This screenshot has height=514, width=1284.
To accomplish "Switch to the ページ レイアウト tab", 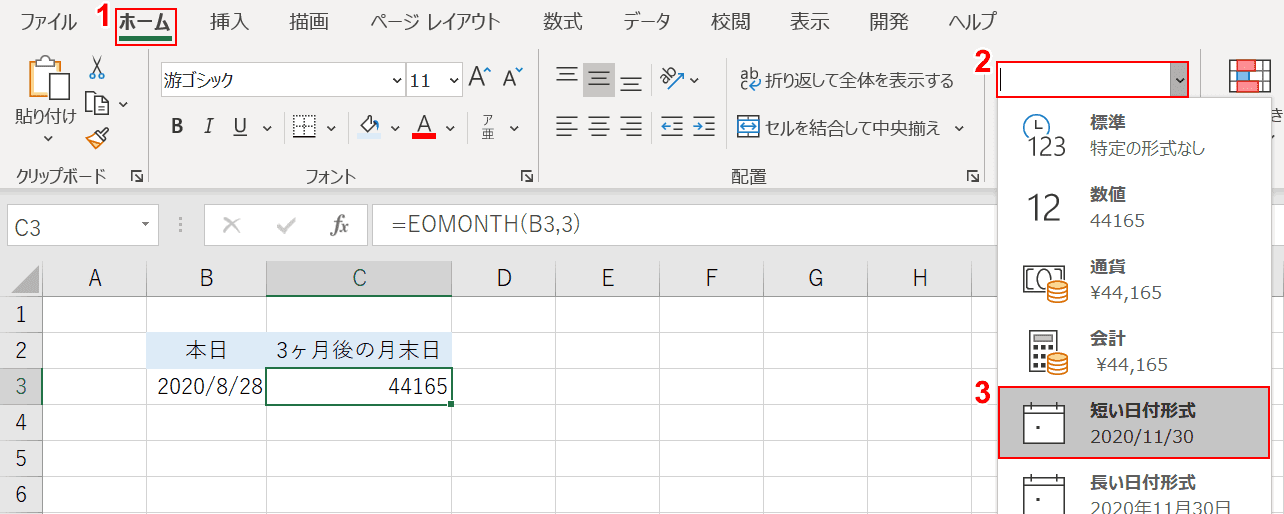I will click(435, 21).
